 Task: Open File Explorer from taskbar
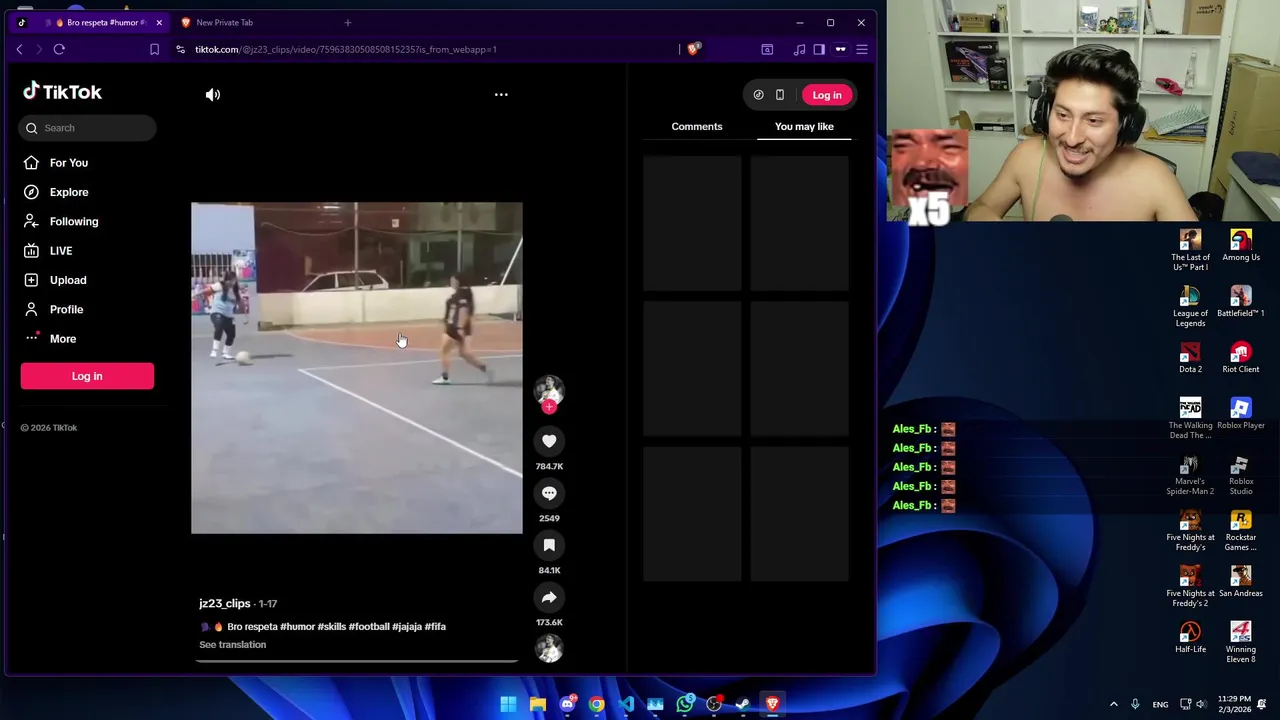pyautogui.click(x=537, y=704)
